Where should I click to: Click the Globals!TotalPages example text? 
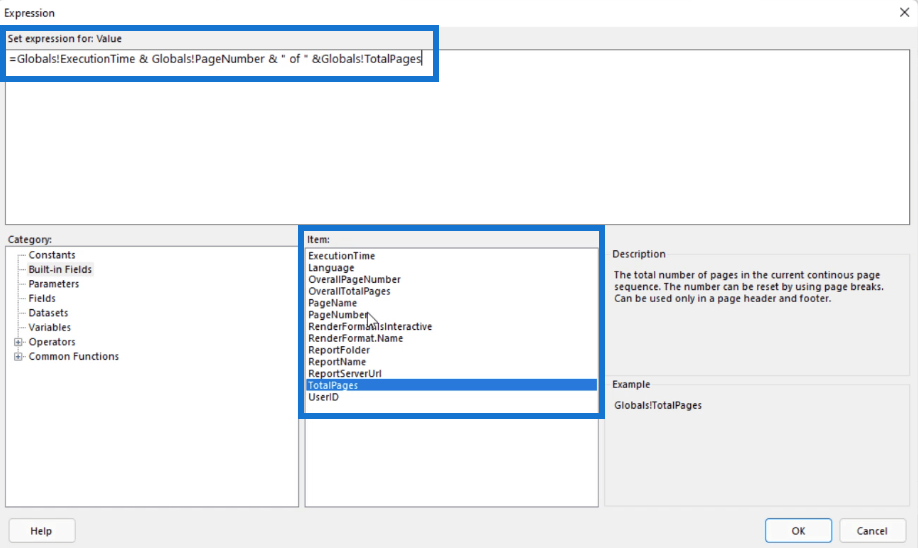click(657, 405)
